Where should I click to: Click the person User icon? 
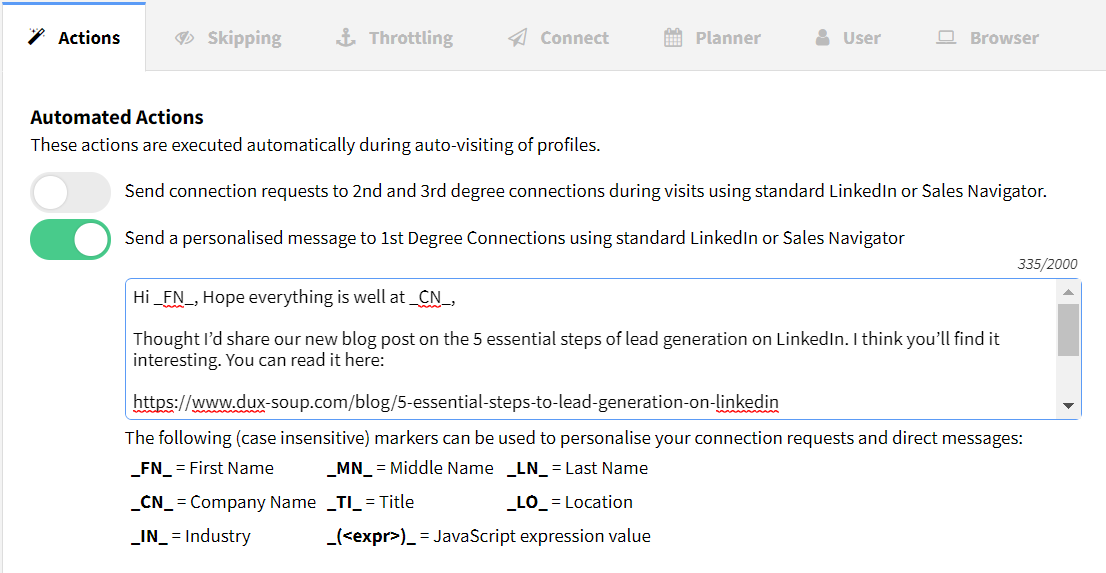(822, 37)
